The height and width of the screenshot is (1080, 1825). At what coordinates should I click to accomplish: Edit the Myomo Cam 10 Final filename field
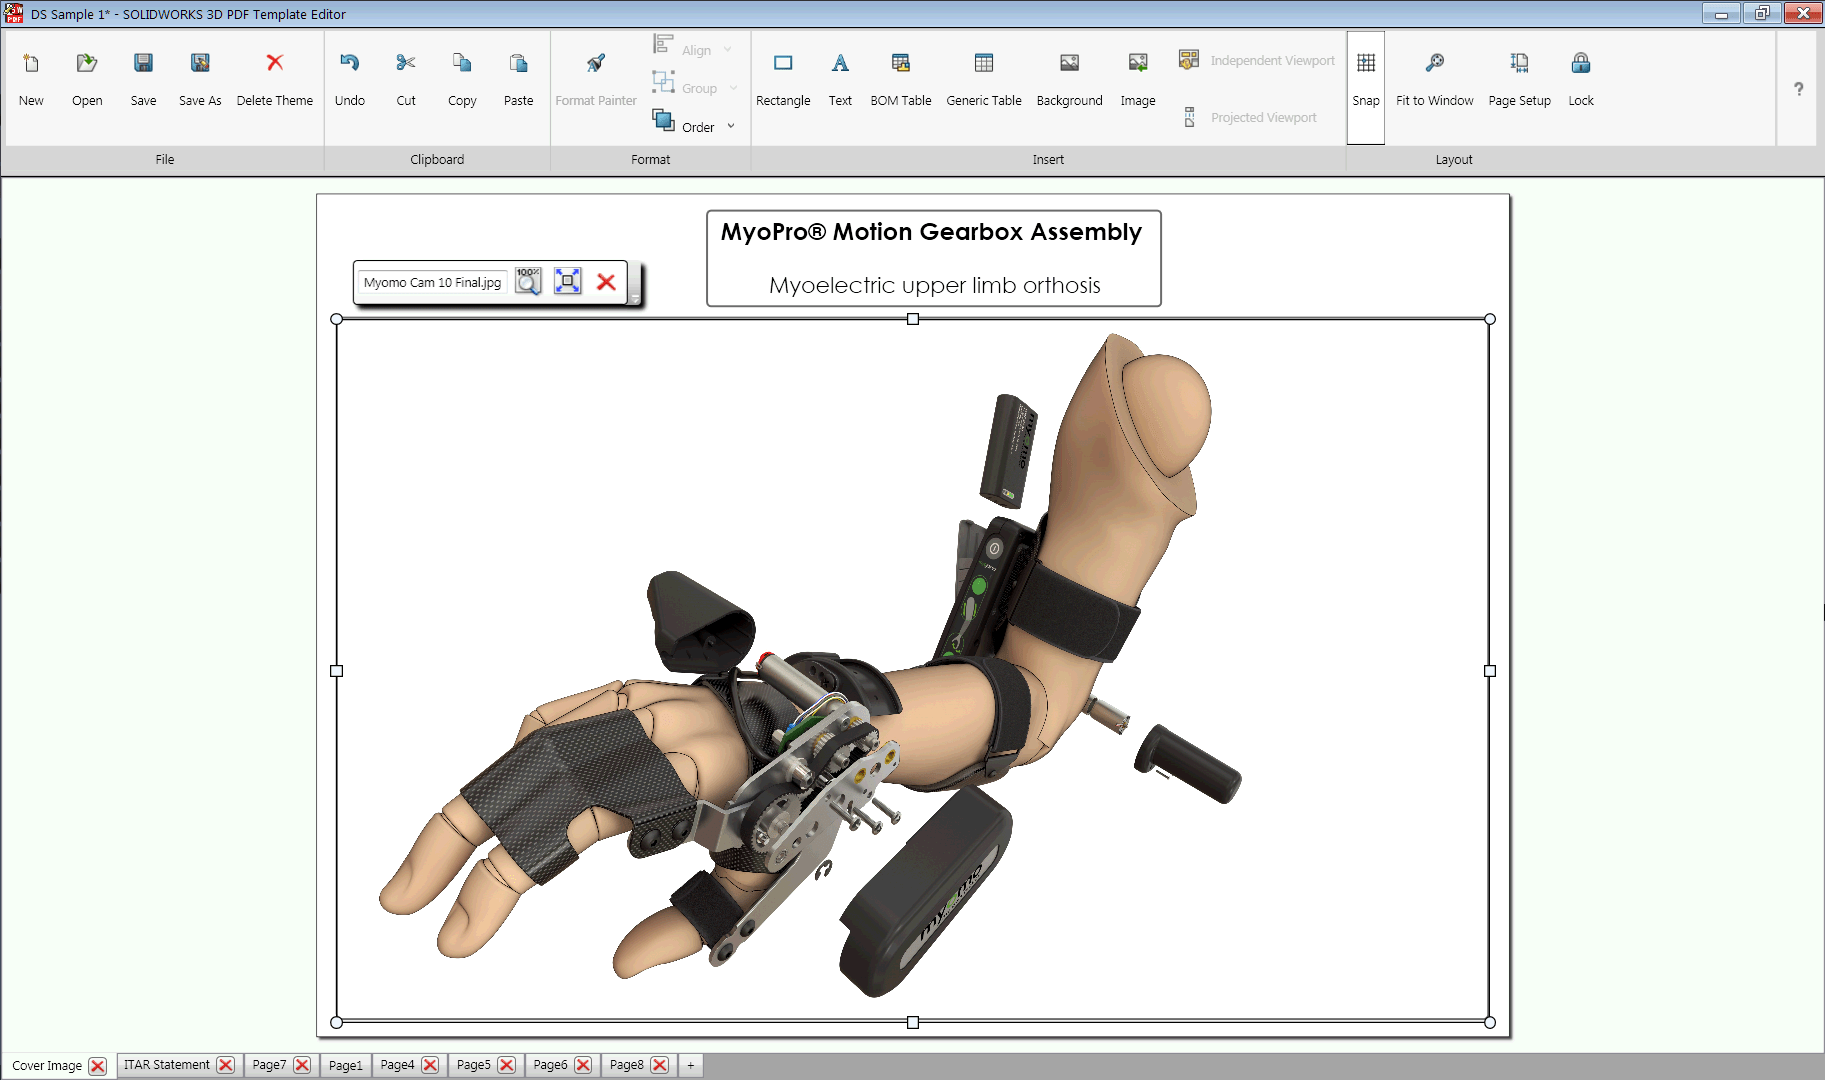point(432,282)
